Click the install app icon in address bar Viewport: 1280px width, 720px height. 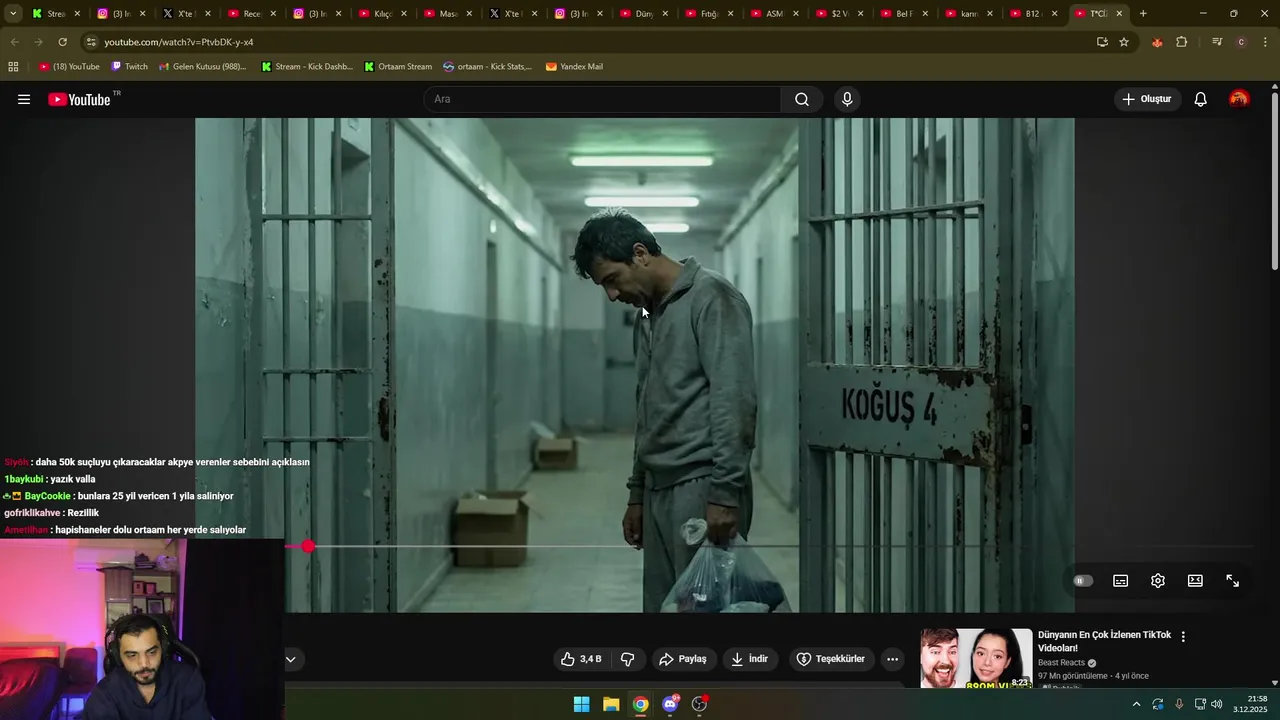click(x=1102, y=42)
